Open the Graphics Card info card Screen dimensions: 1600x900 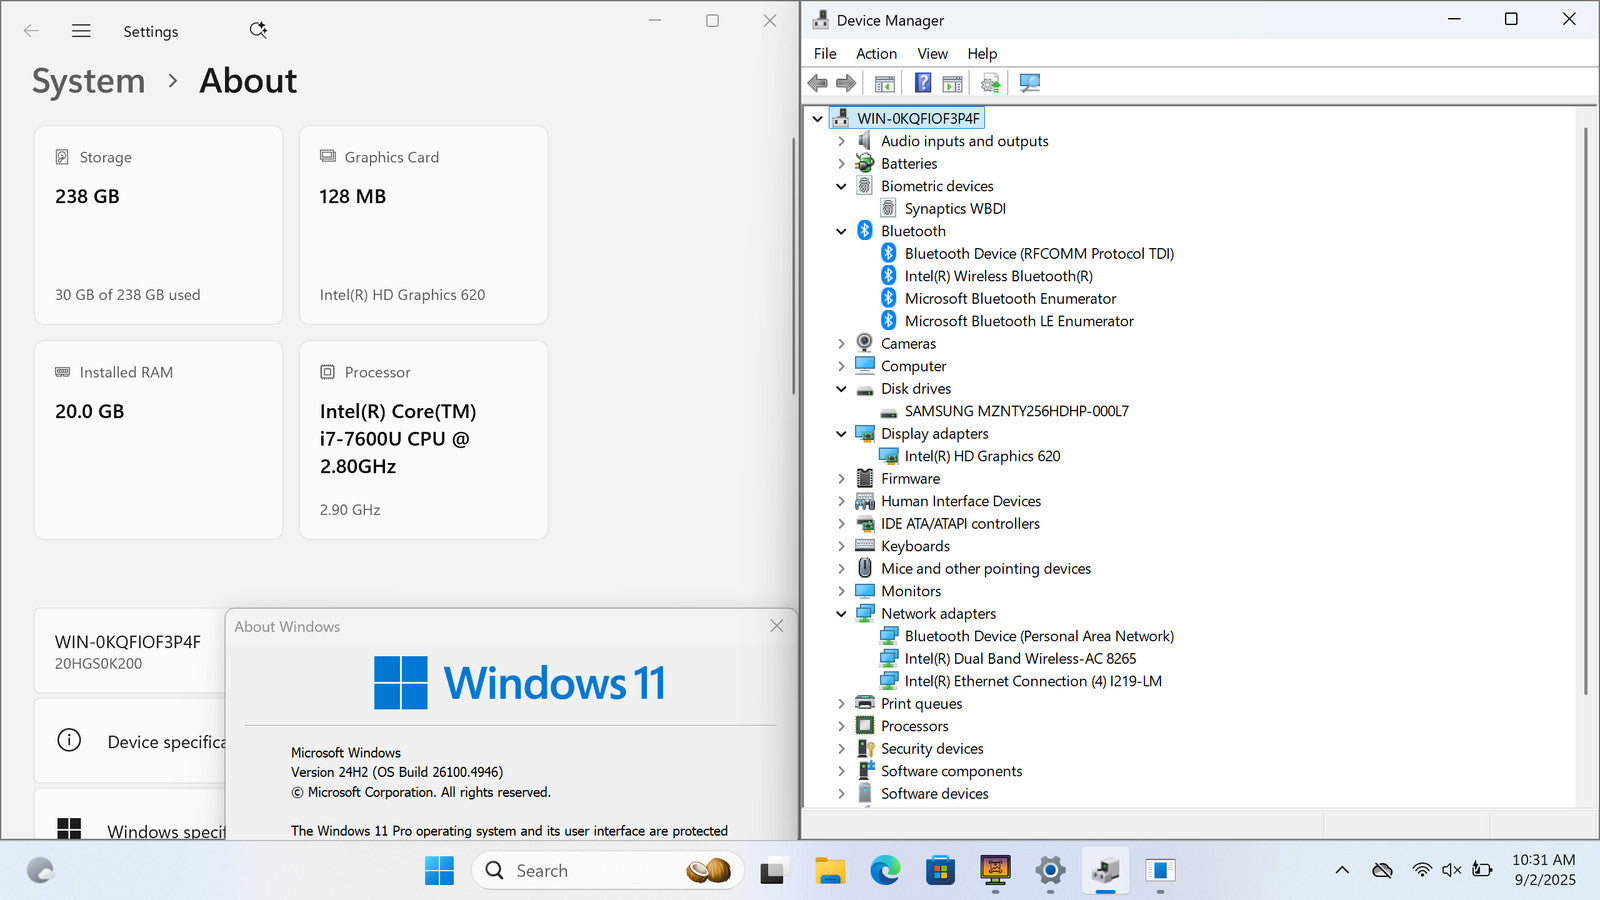pos(423,225)
